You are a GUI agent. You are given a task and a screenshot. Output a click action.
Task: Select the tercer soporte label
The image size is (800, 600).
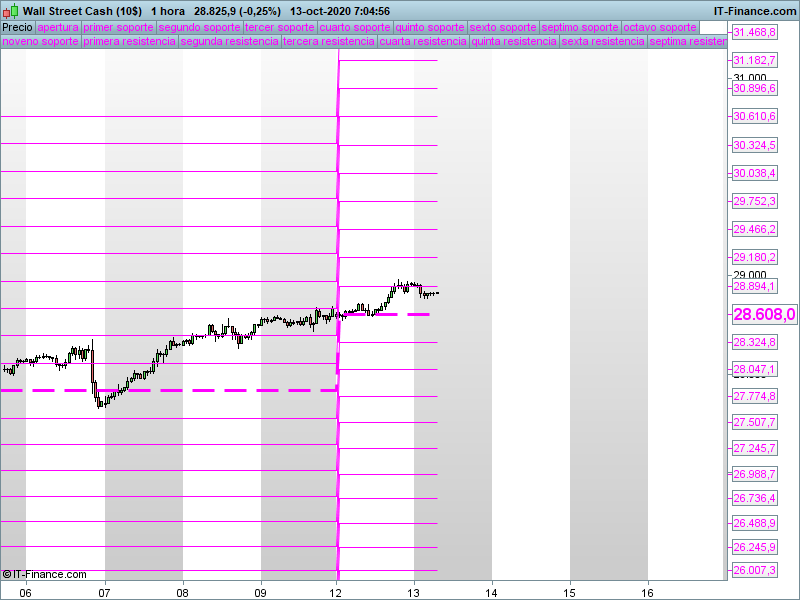pyautogui.click(x=280, y=28)
